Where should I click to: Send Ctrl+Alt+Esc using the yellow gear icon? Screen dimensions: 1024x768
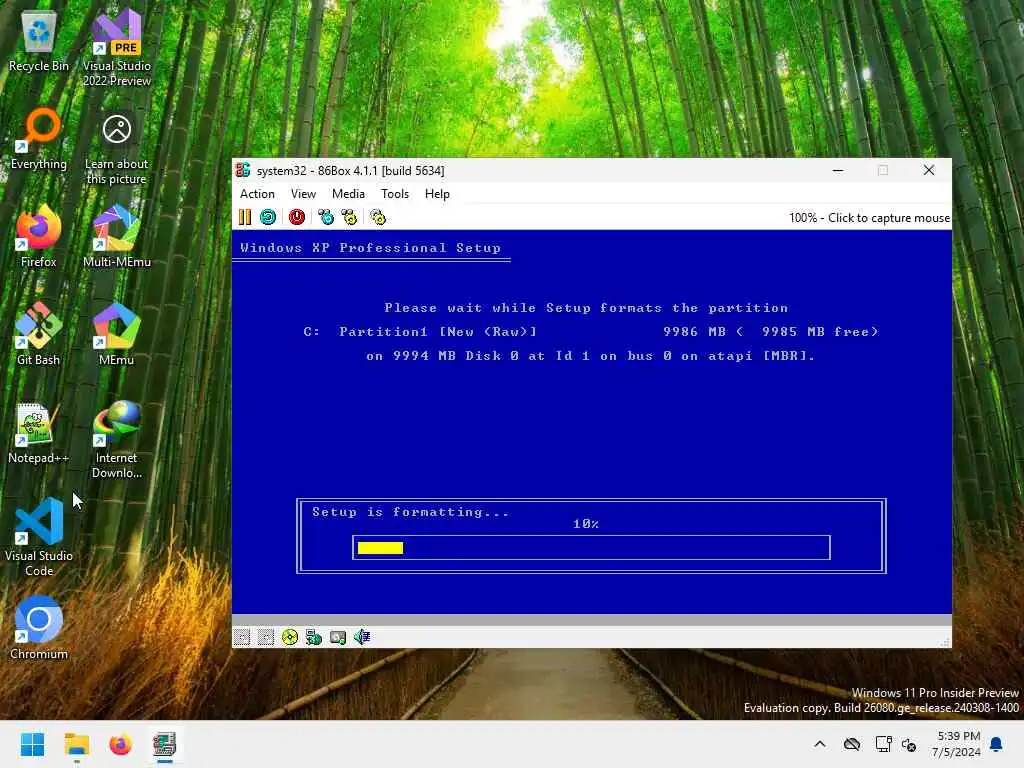(349, 217)
